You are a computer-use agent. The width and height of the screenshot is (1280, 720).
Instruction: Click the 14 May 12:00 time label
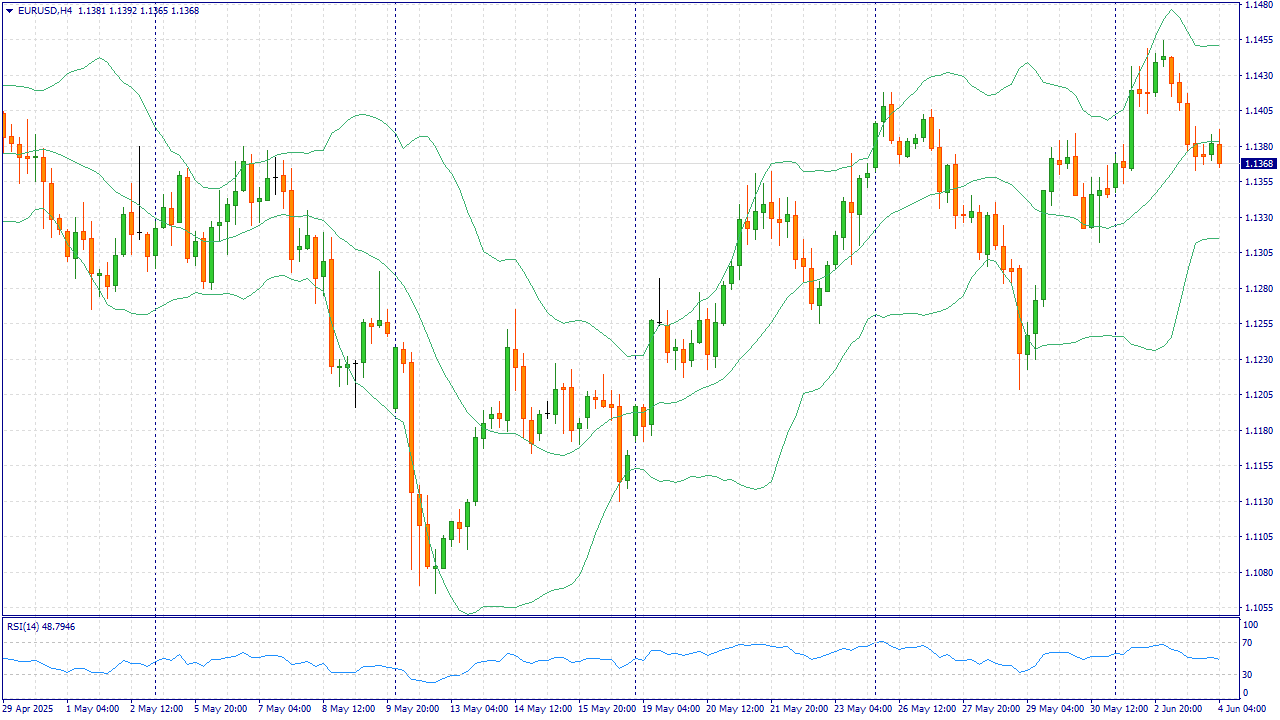click(543, 708)
